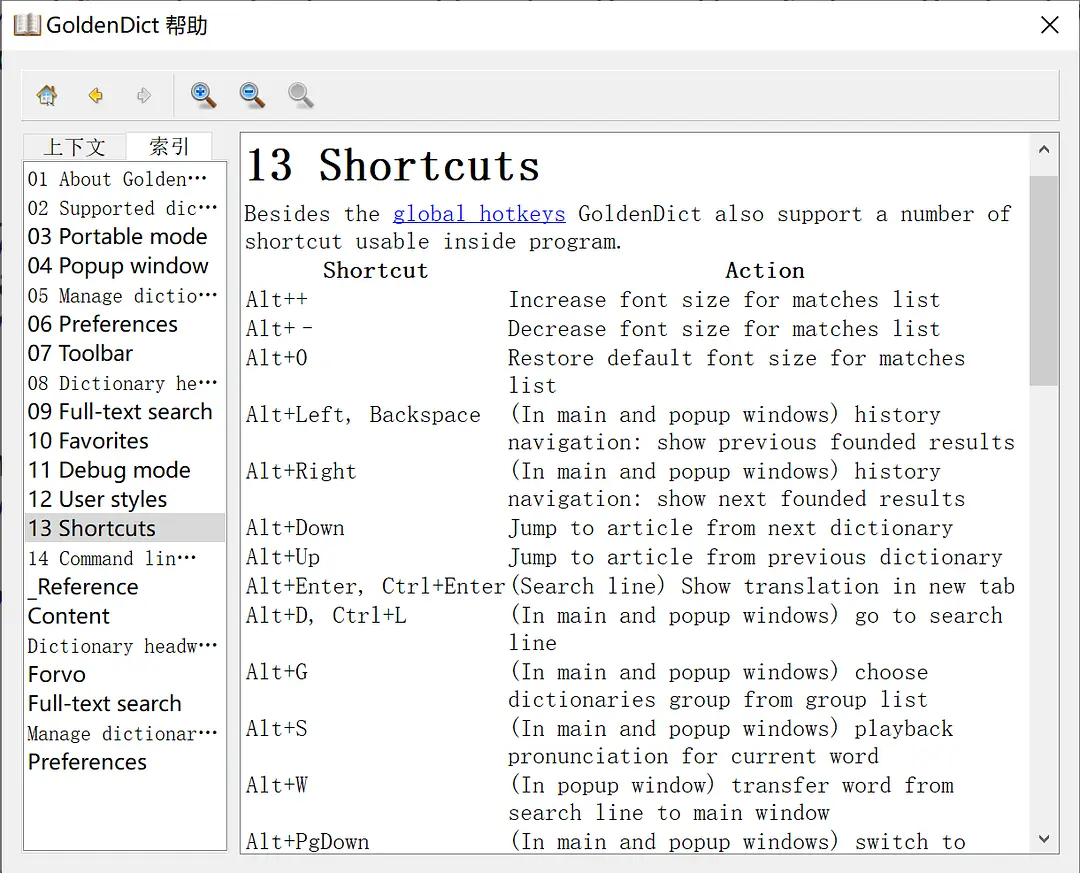Image resolution: width=1080 pixels, height=873 pixels.
Task: Click the 13 Shortcuts page heading
Action: (393, 166)
